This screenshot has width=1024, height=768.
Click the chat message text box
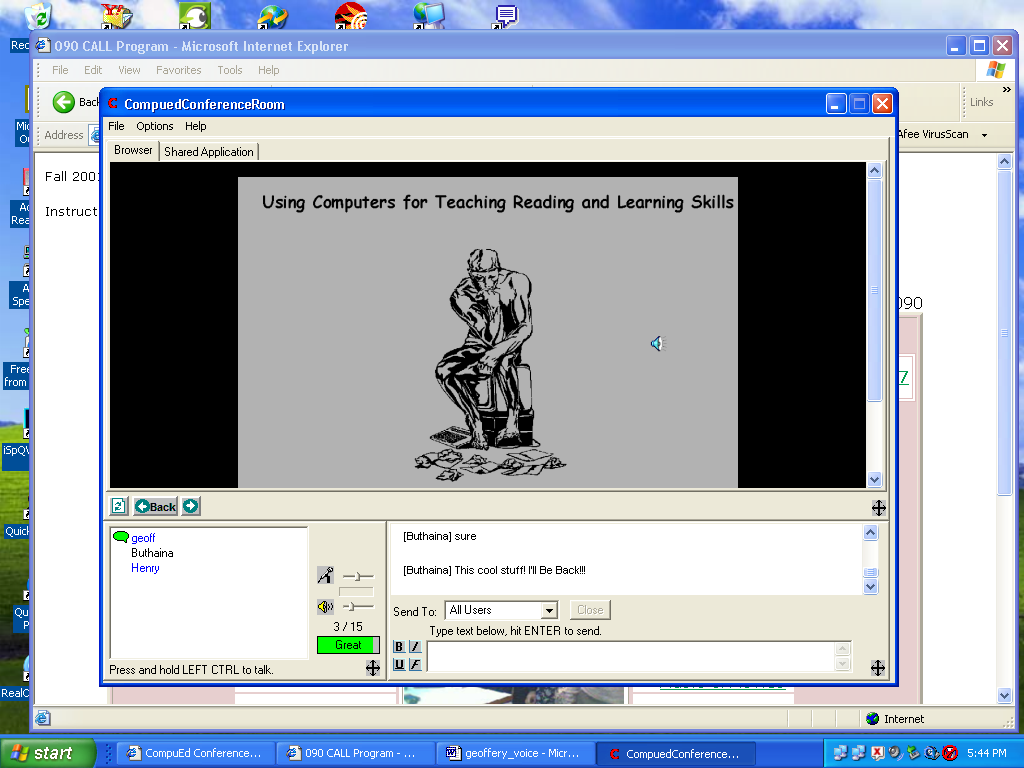tap(632, 656)
